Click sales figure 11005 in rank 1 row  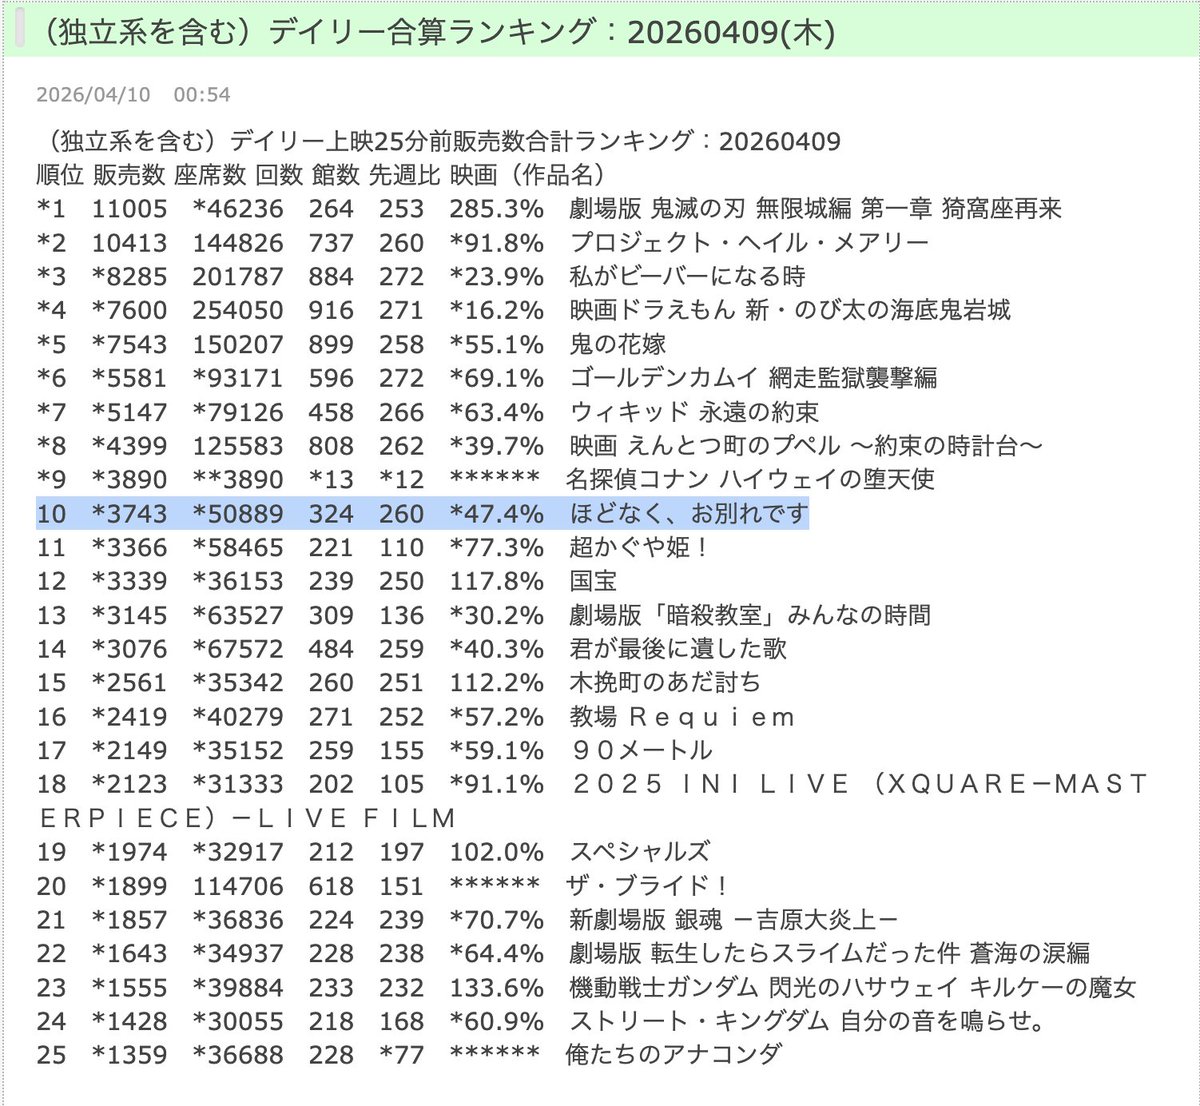pos(130,210)
